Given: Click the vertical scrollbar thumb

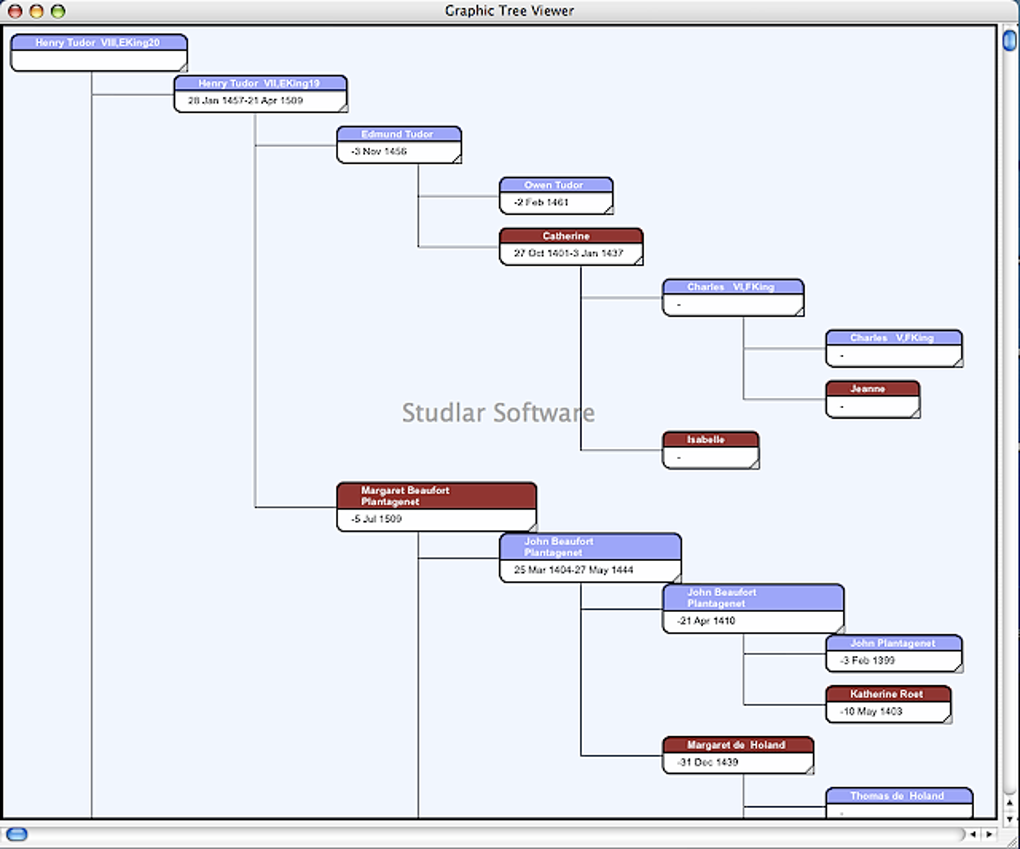Looking at the screenshot, I should click(1010, 41).
